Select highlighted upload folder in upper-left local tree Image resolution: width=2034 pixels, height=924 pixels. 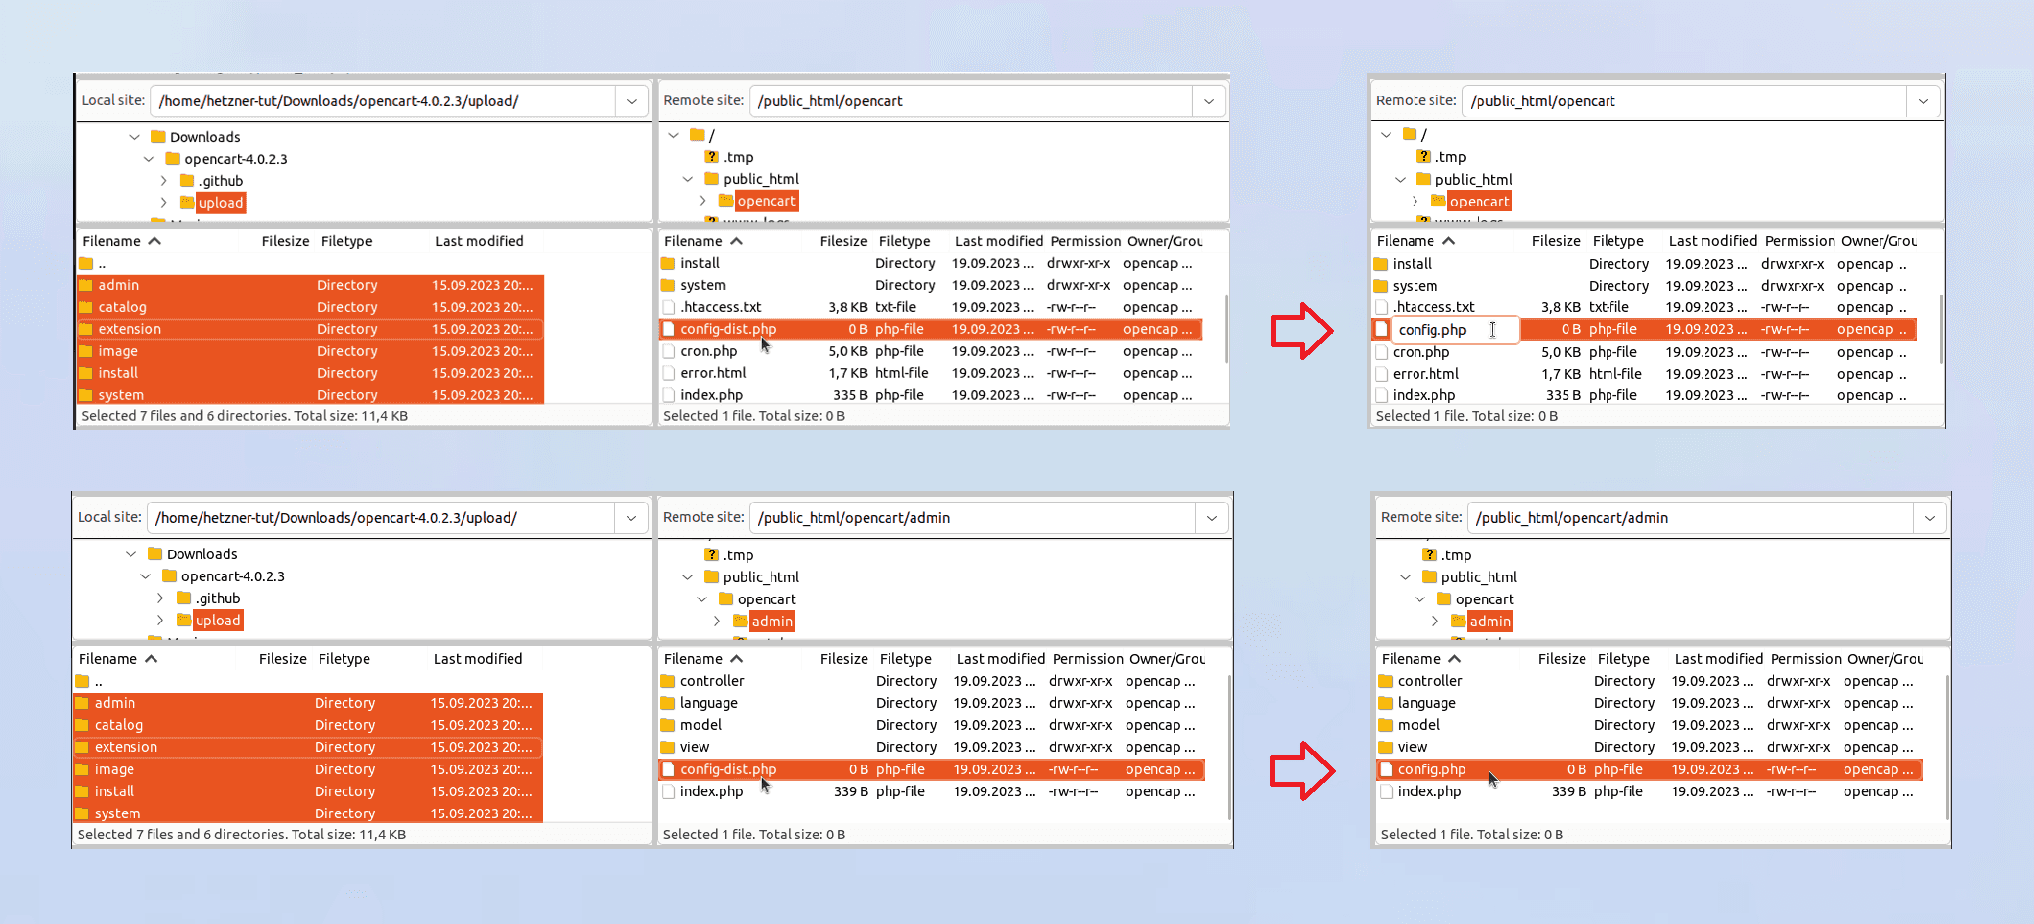[x=220, y=203]
